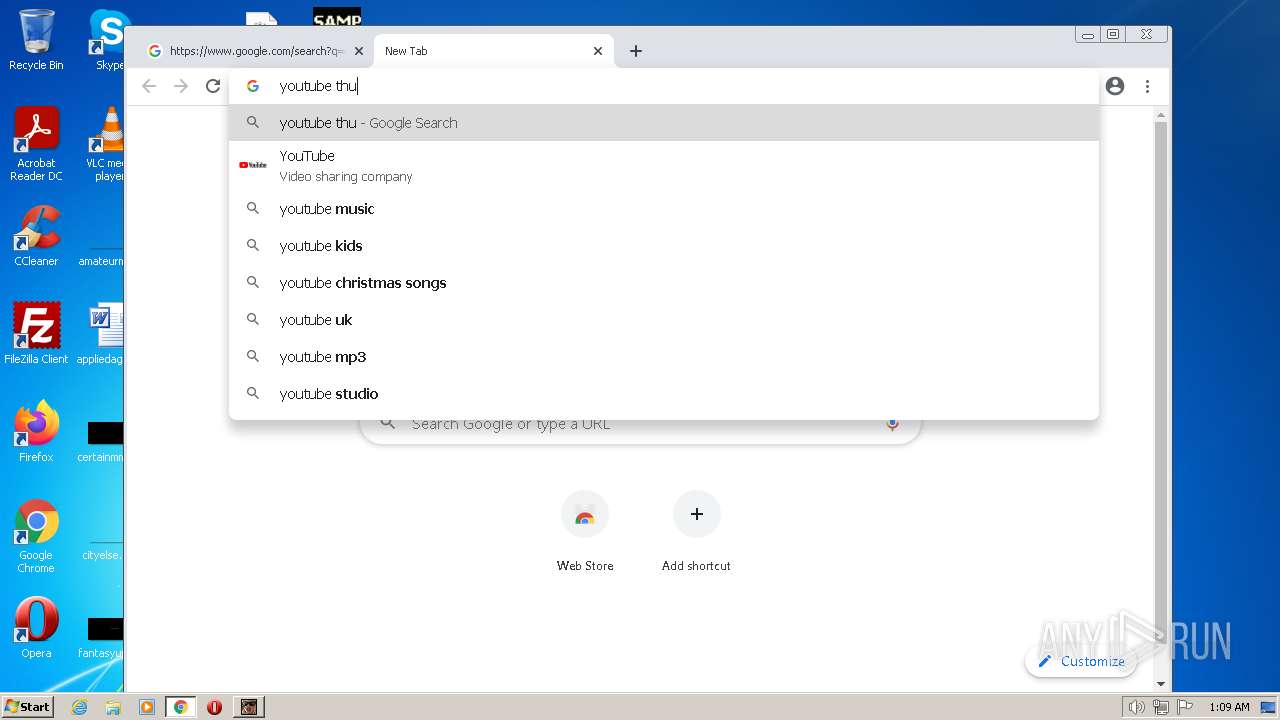Open the Windows Media Player taskbar icon
1280x720 pixels.
point(147,707)
